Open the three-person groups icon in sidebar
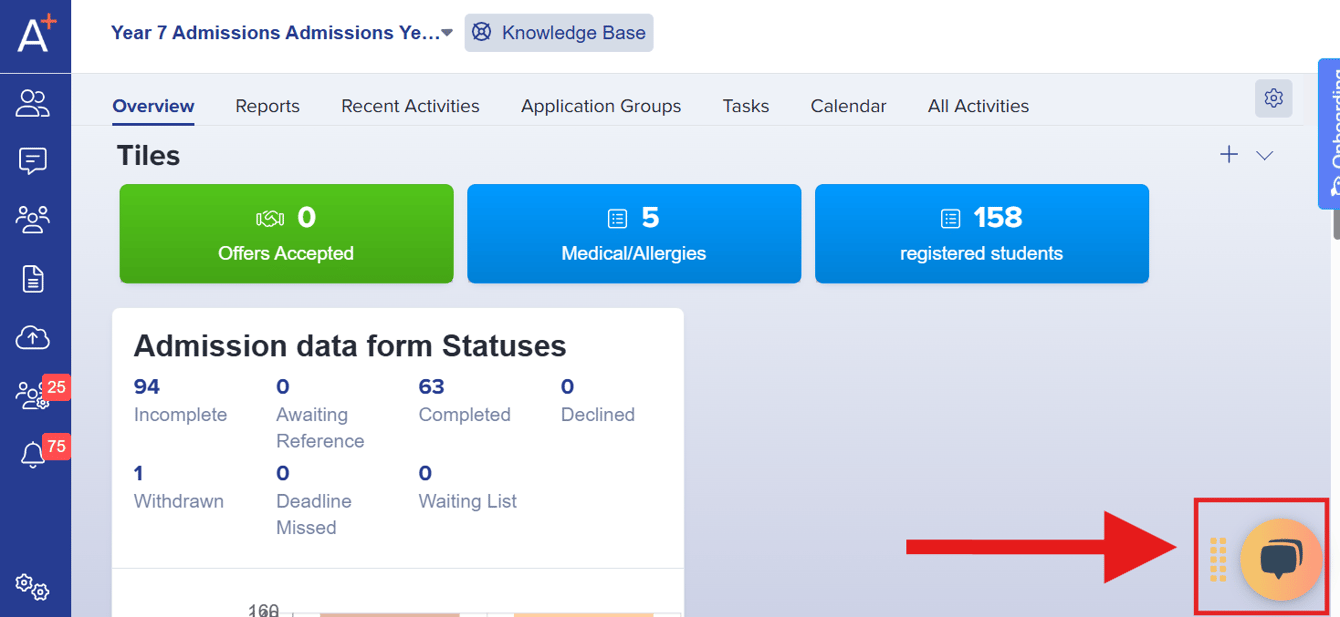The image size is (1340, 617). (x=33, y=219)
